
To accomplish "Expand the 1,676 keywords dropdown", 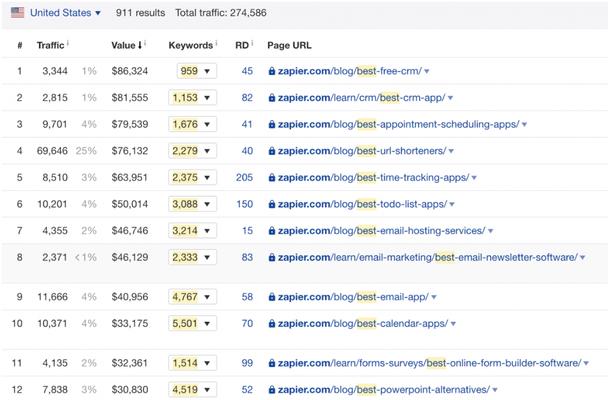I will click(192, 124).
